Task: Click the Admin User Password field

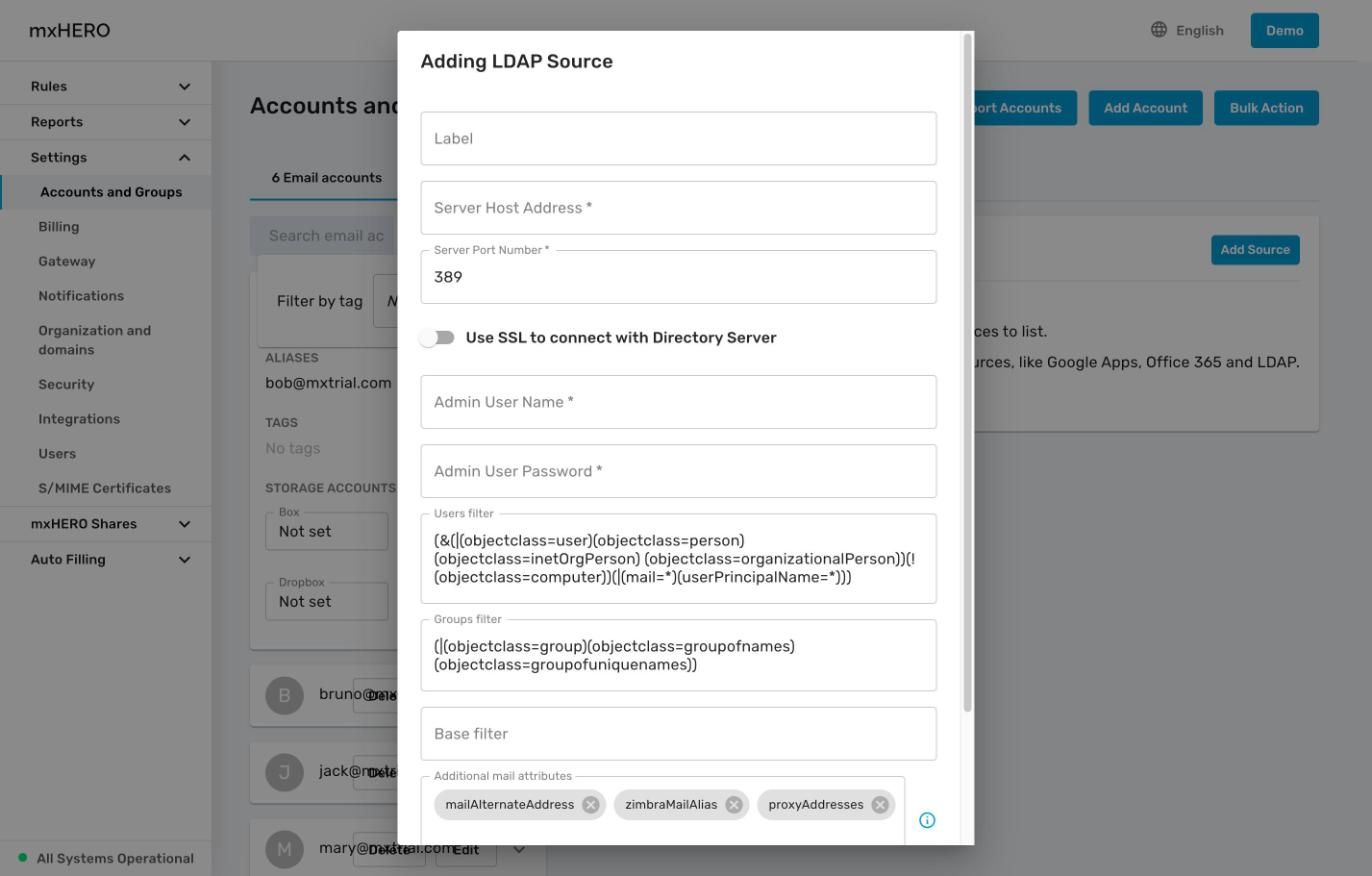Action: [678, 471]
